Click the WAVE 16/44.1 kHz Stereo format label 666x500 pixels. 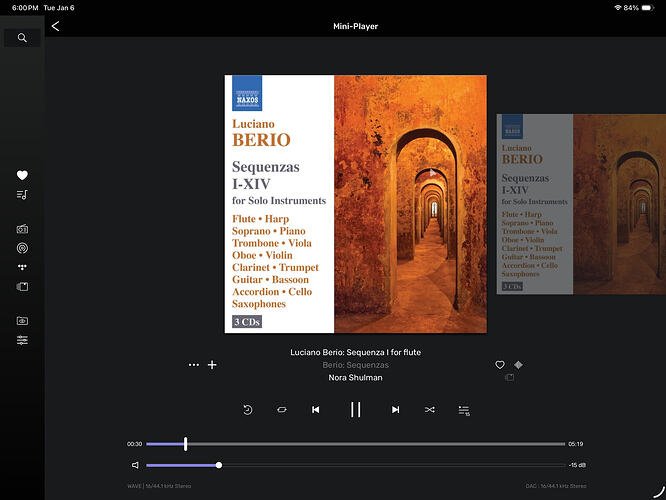159,486
